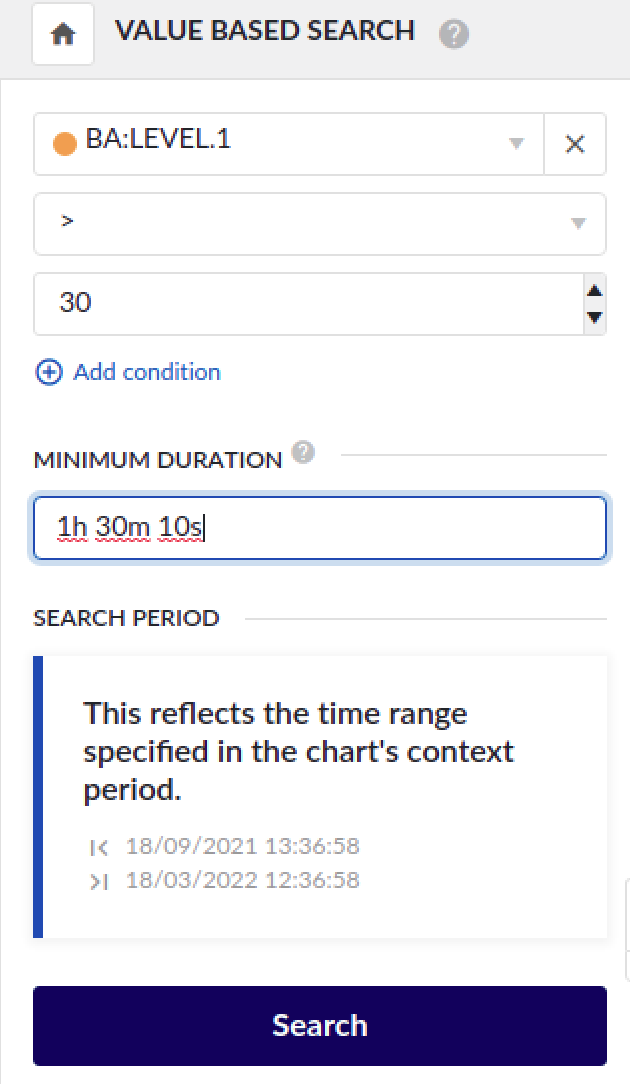Screen dimensions: 630x1084
Task: Select the '>' operator combo box
Action: 300,224
